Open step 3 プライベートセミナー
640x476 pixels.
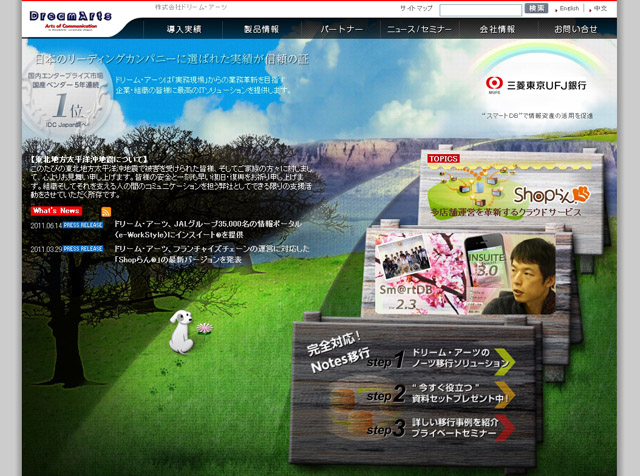pyautogui.click(x=454, y=428)
